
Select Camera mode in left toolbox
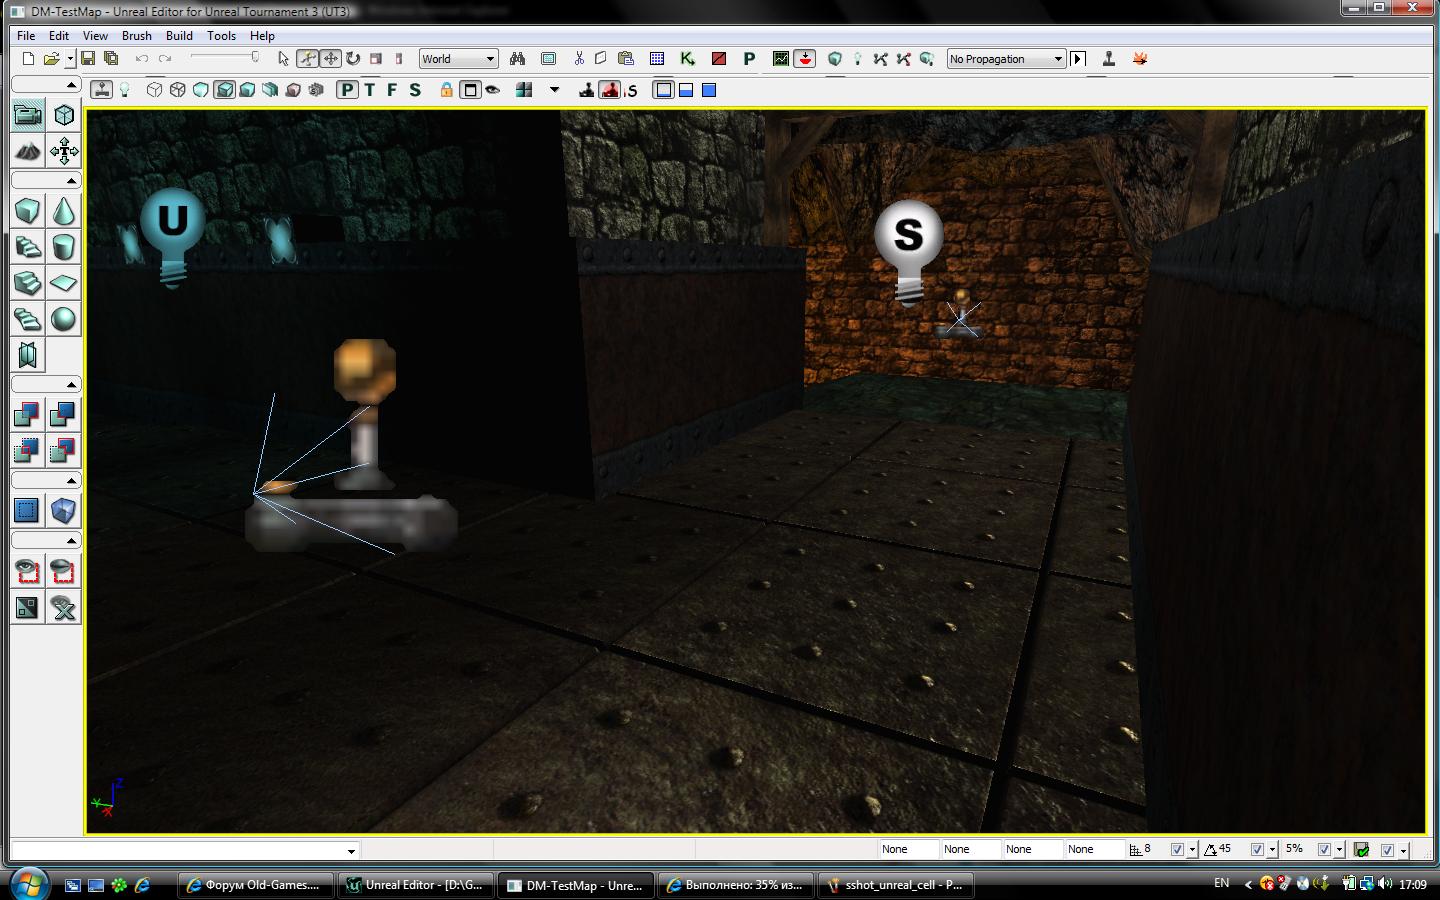point(28,115)
